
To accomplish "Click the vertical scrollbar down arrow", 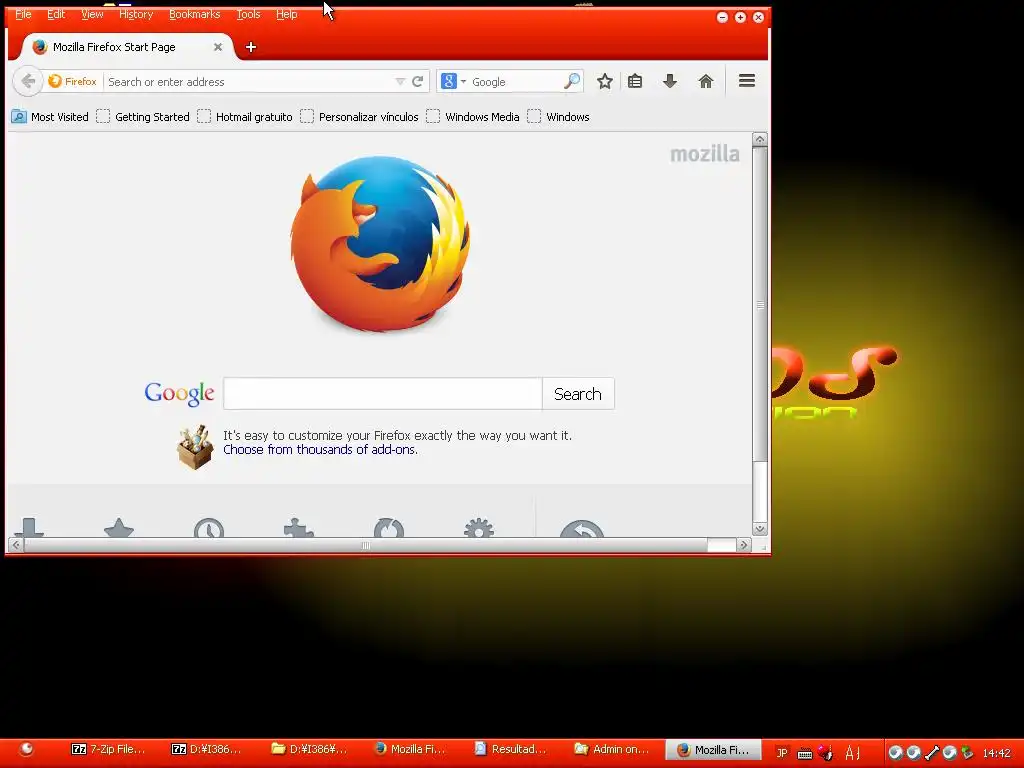I will click(760, 529).
